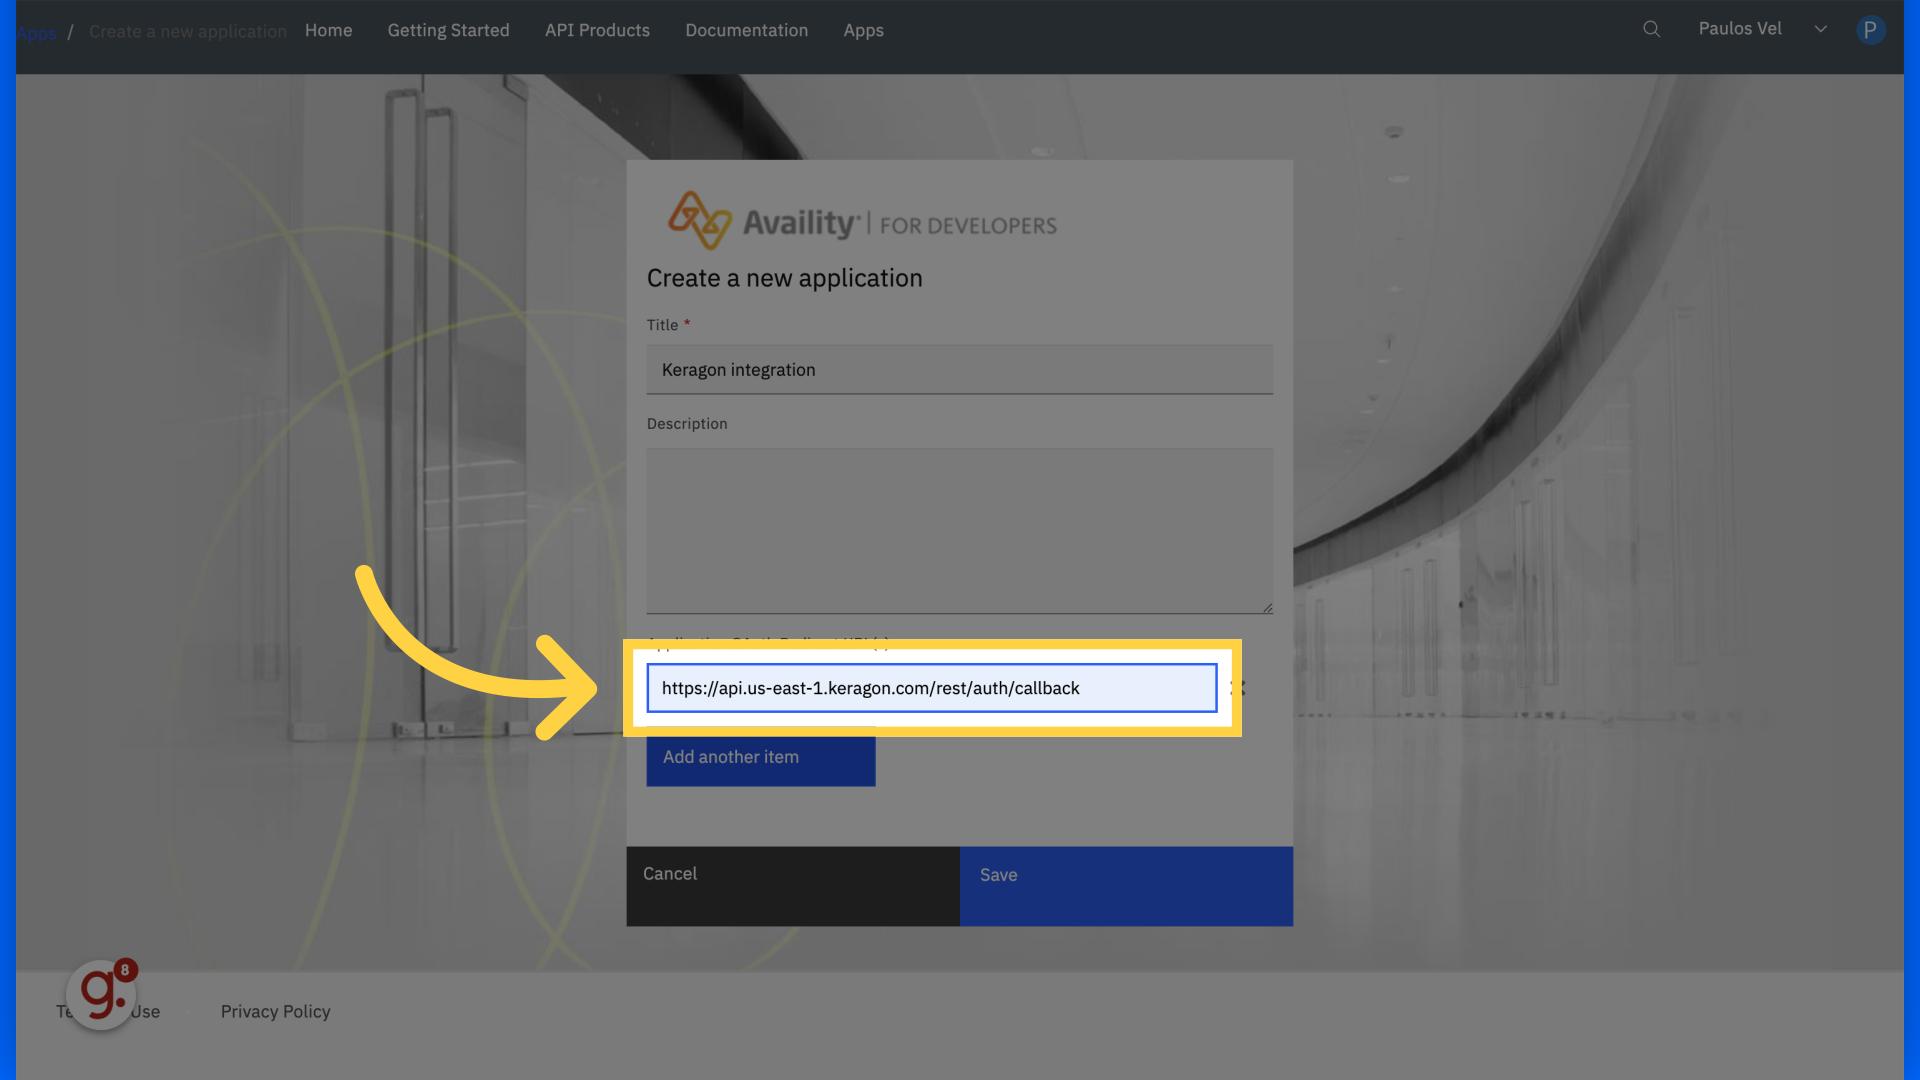Click the Availity for Developers logo
The image size is (1920, 1080).
click(x=862, y=221)
